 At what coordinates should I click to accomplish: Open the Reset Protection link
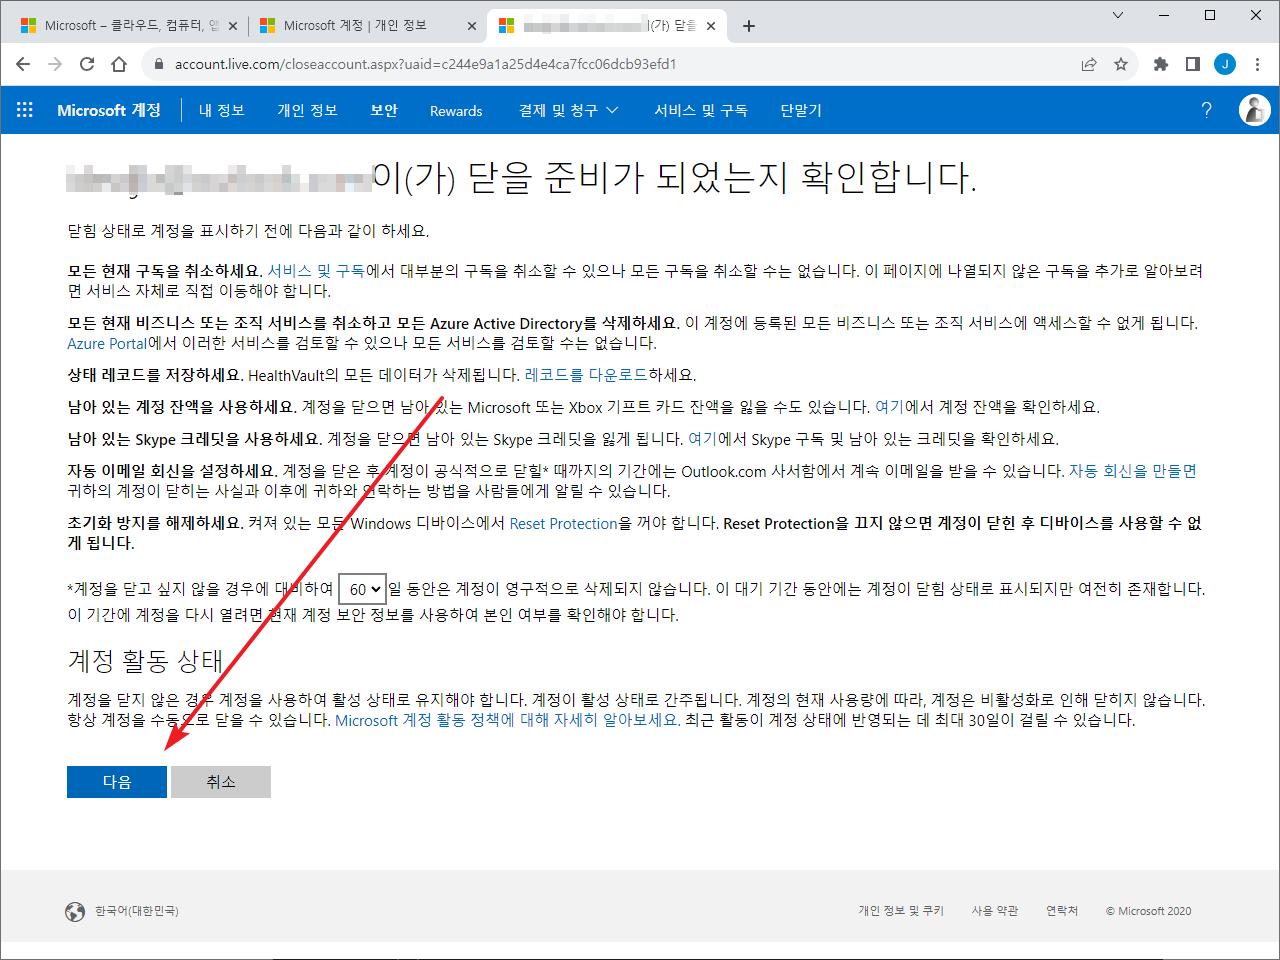564,523
